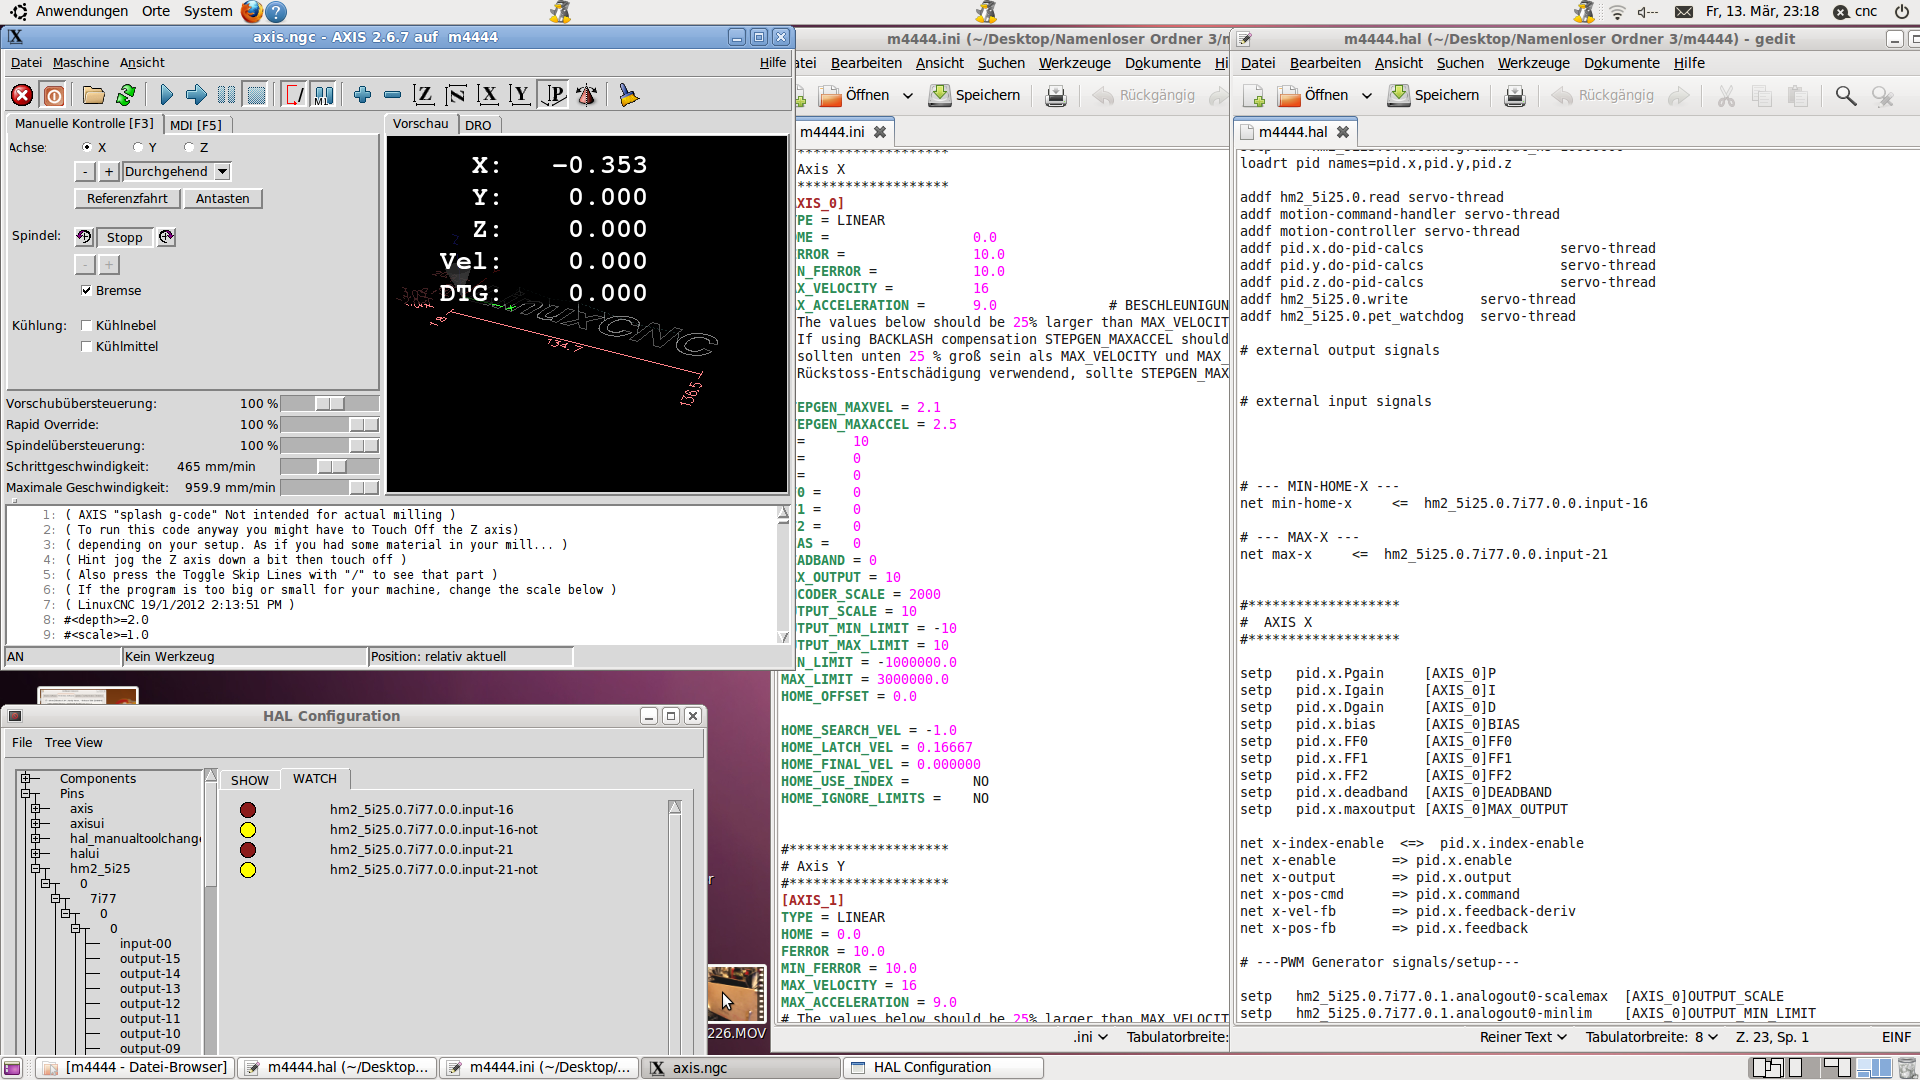The width and height of the screenshot is (1920, 1080).
Task: Open the Maschine menu in AXIS
Action: [81, 62]
